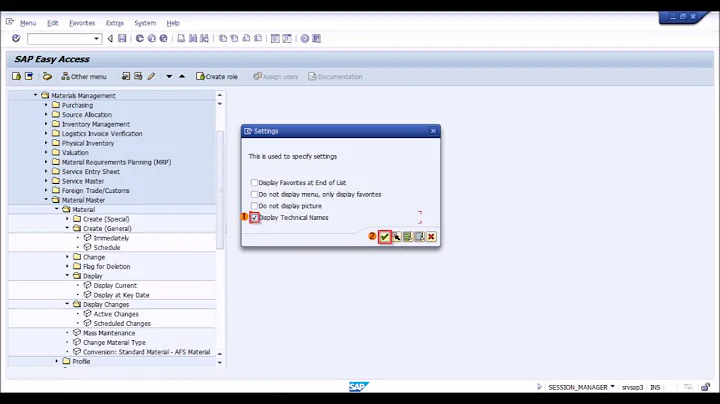Click the Save disk icon
The width and height of the screenshot is (720, 404).
tap(122, 39)
